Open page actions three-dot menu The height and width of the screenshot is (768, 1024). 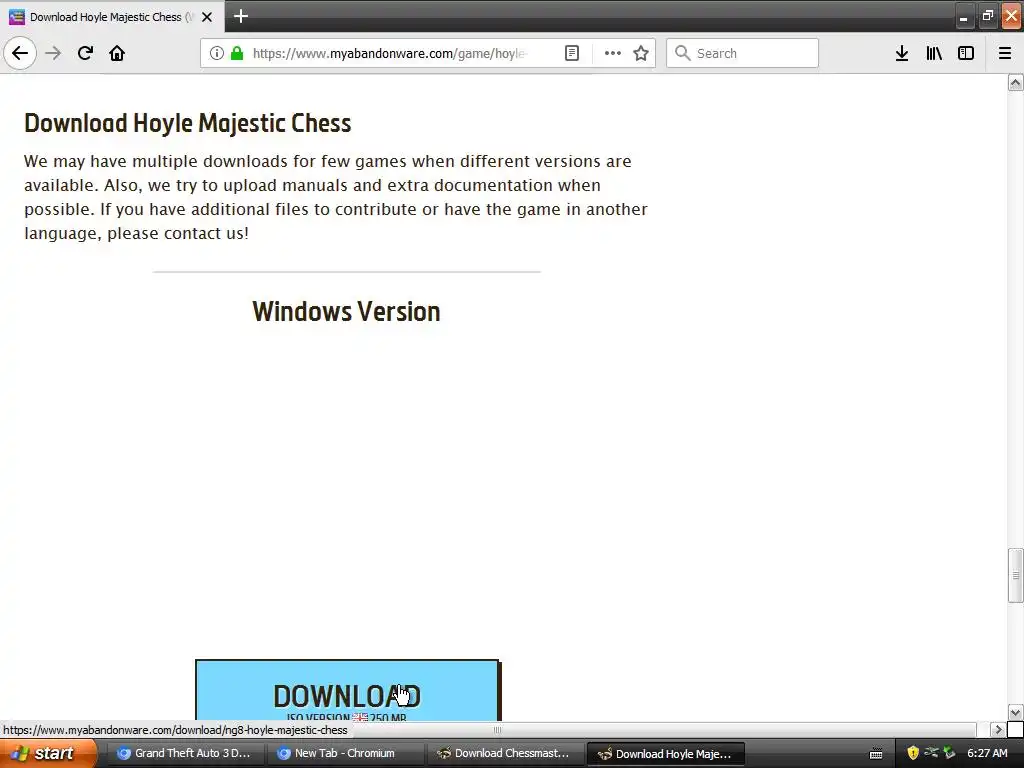tap(613, 53)
